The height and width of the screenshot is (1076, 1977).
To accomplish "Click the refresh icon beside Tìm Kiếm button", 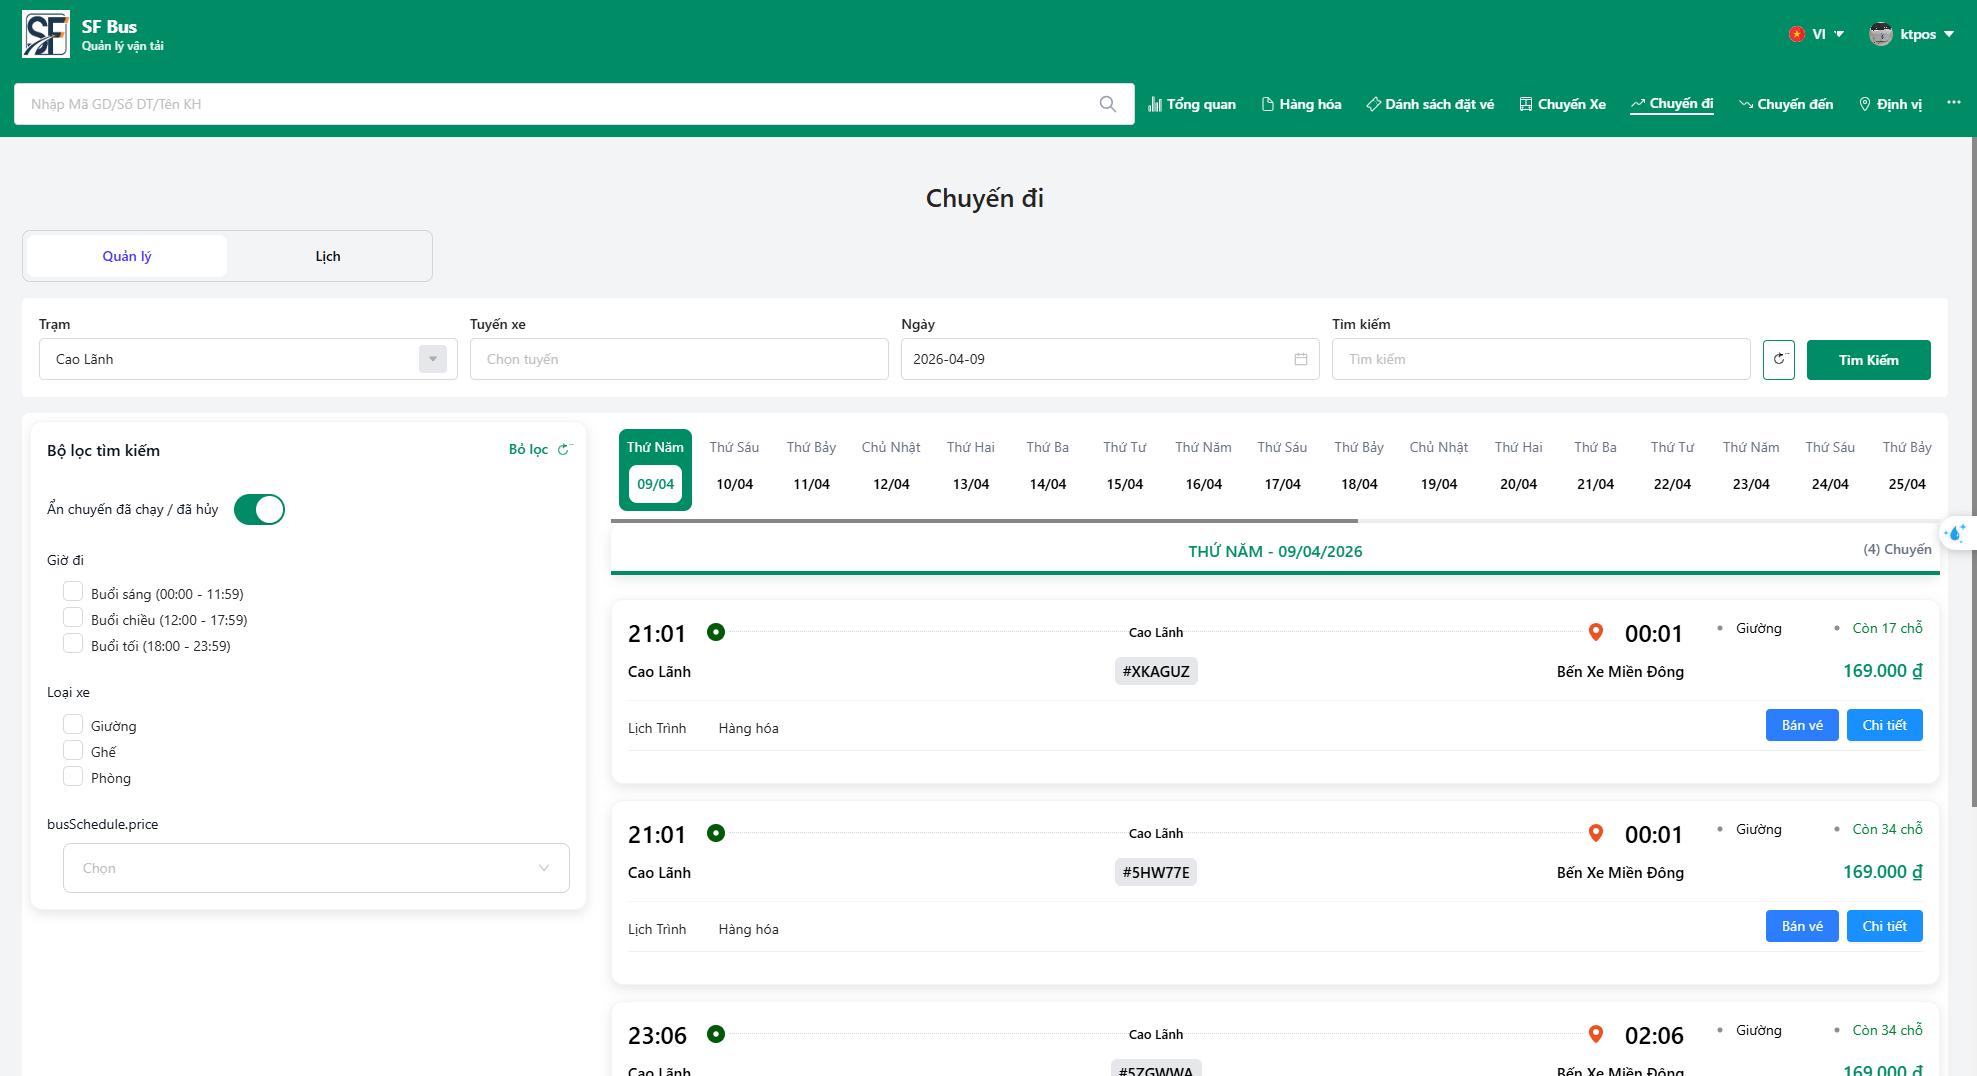I will coord(1778,360).
